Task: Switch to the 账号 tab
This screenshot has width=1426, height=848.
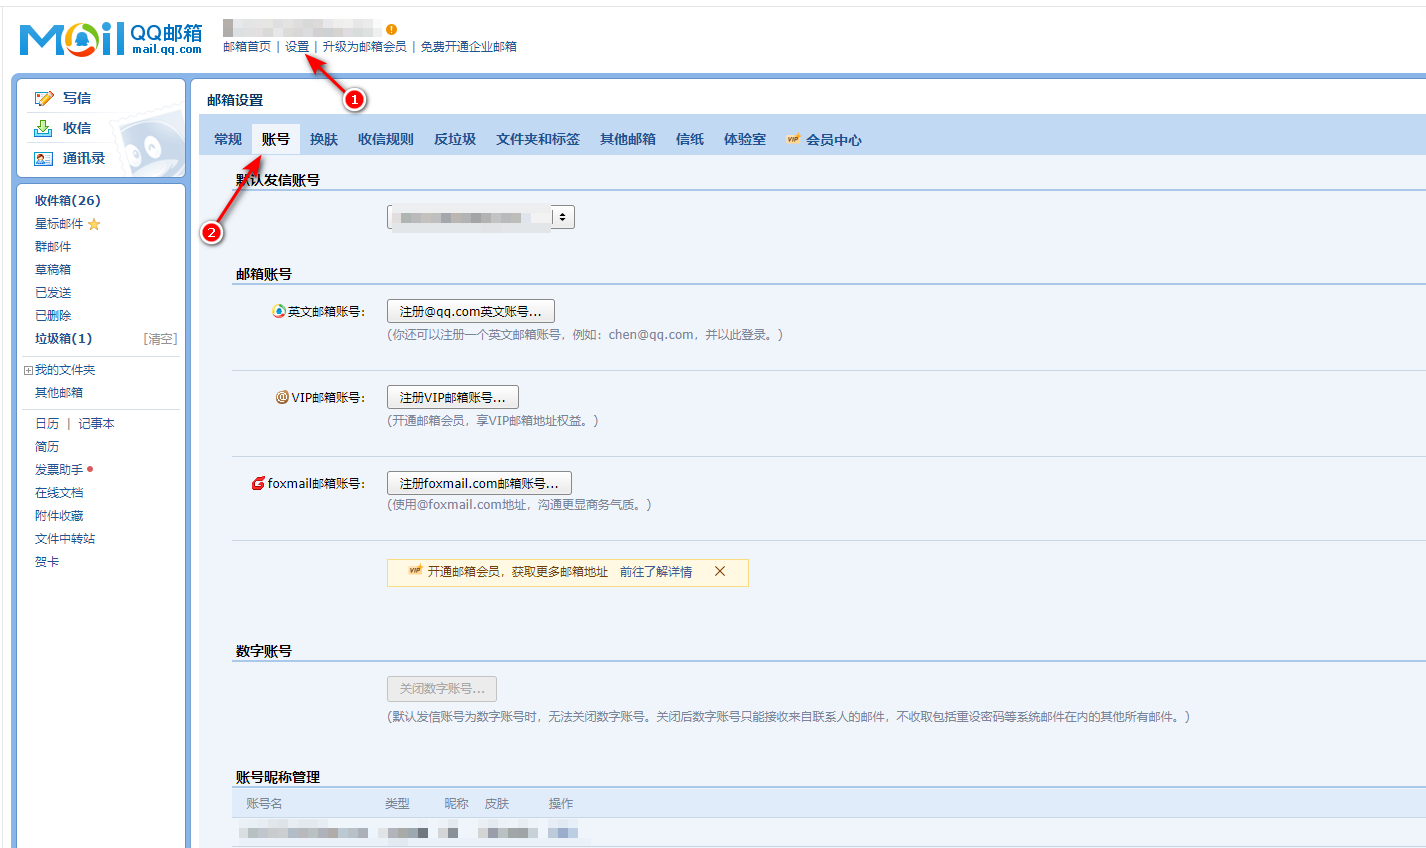Action: point(276,139)
